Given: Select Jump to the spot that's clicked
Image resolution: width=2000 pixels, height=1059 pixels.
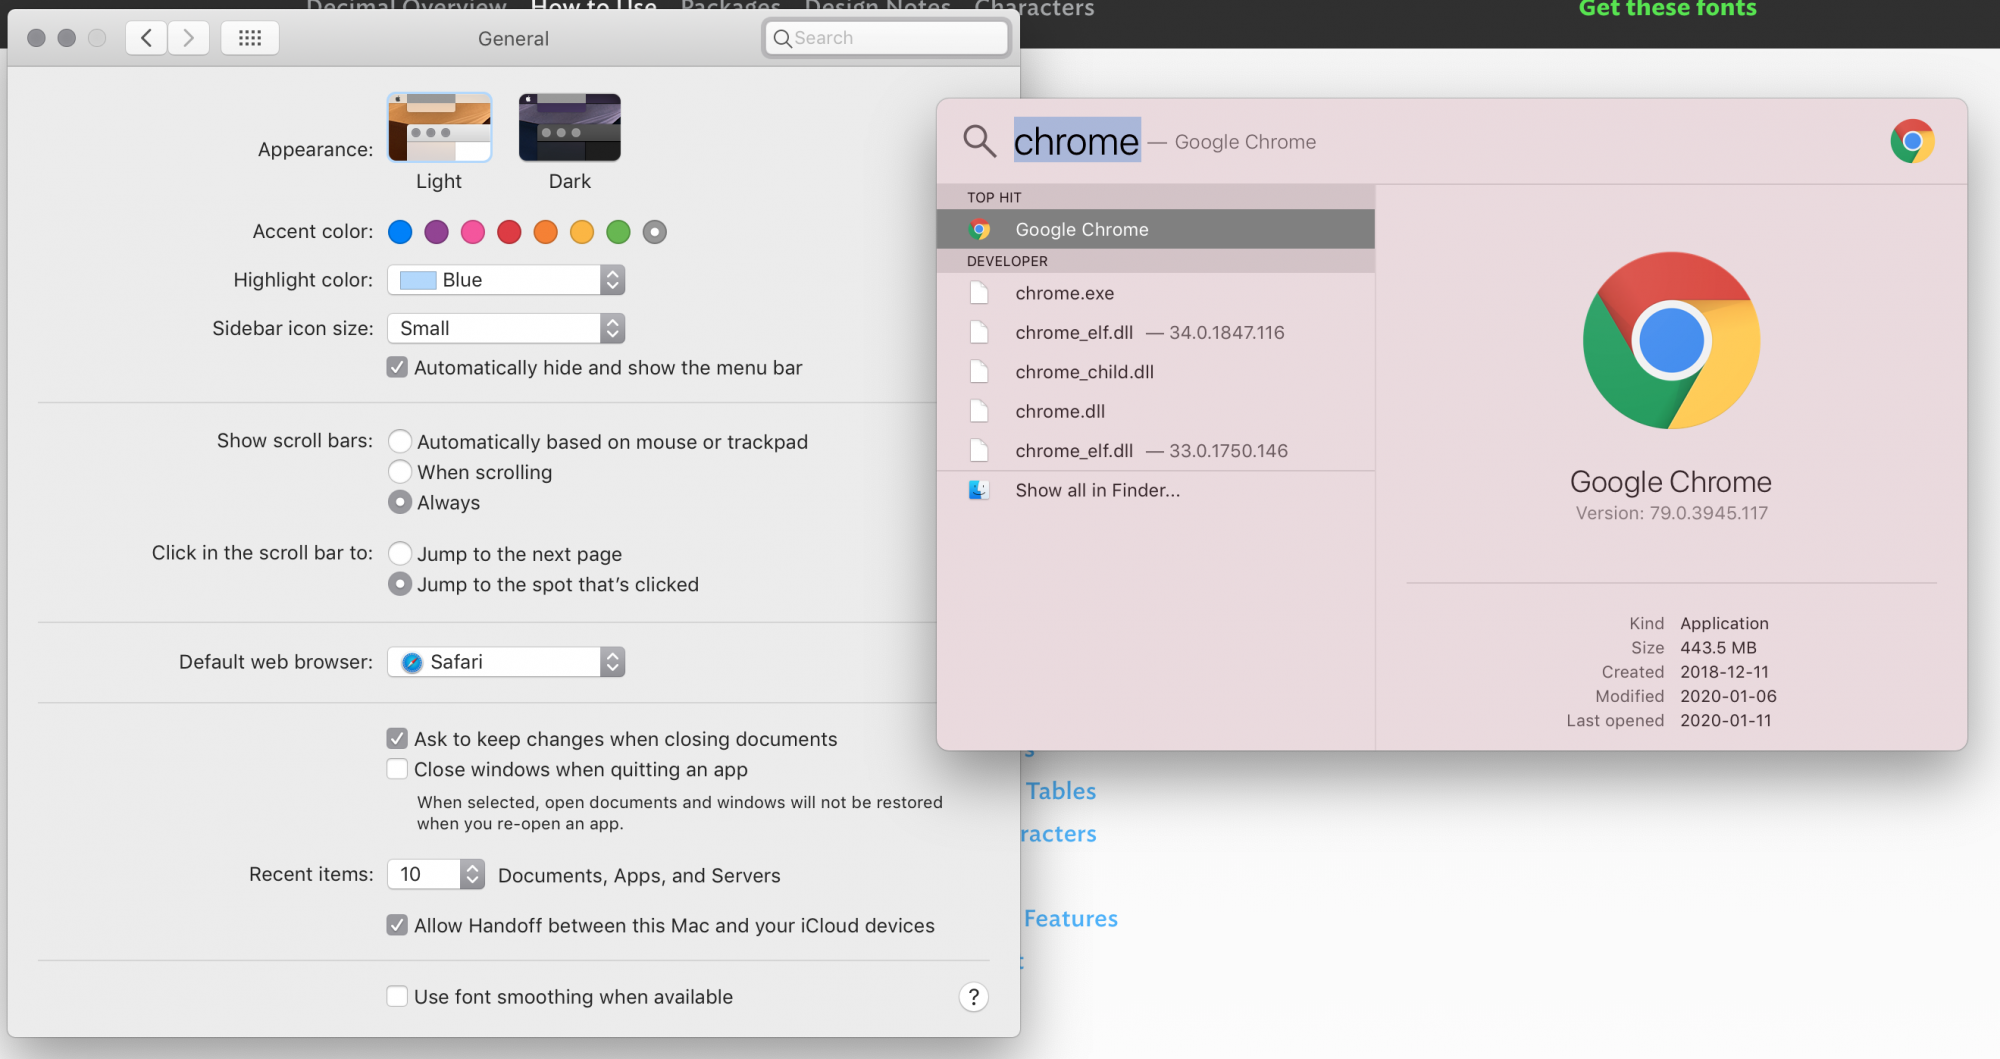Looking at the screenshot, I should (400, 584).
